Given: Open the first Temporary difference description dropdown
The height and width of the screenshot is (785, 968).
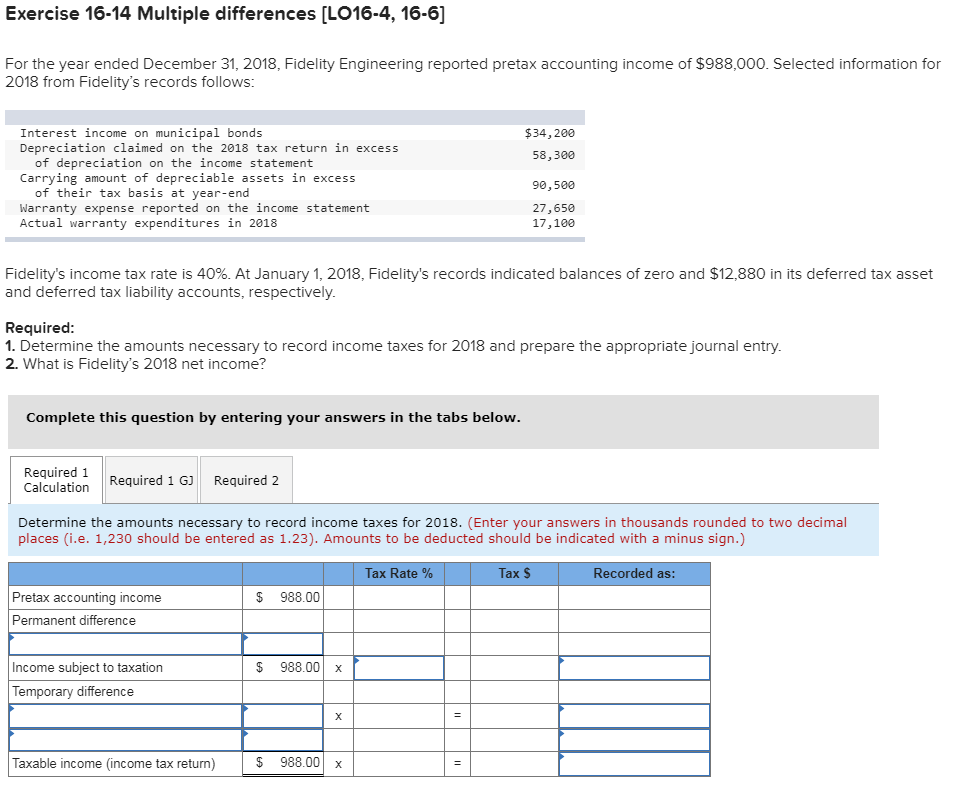Looking at the screenshot, I should point(123,715).
